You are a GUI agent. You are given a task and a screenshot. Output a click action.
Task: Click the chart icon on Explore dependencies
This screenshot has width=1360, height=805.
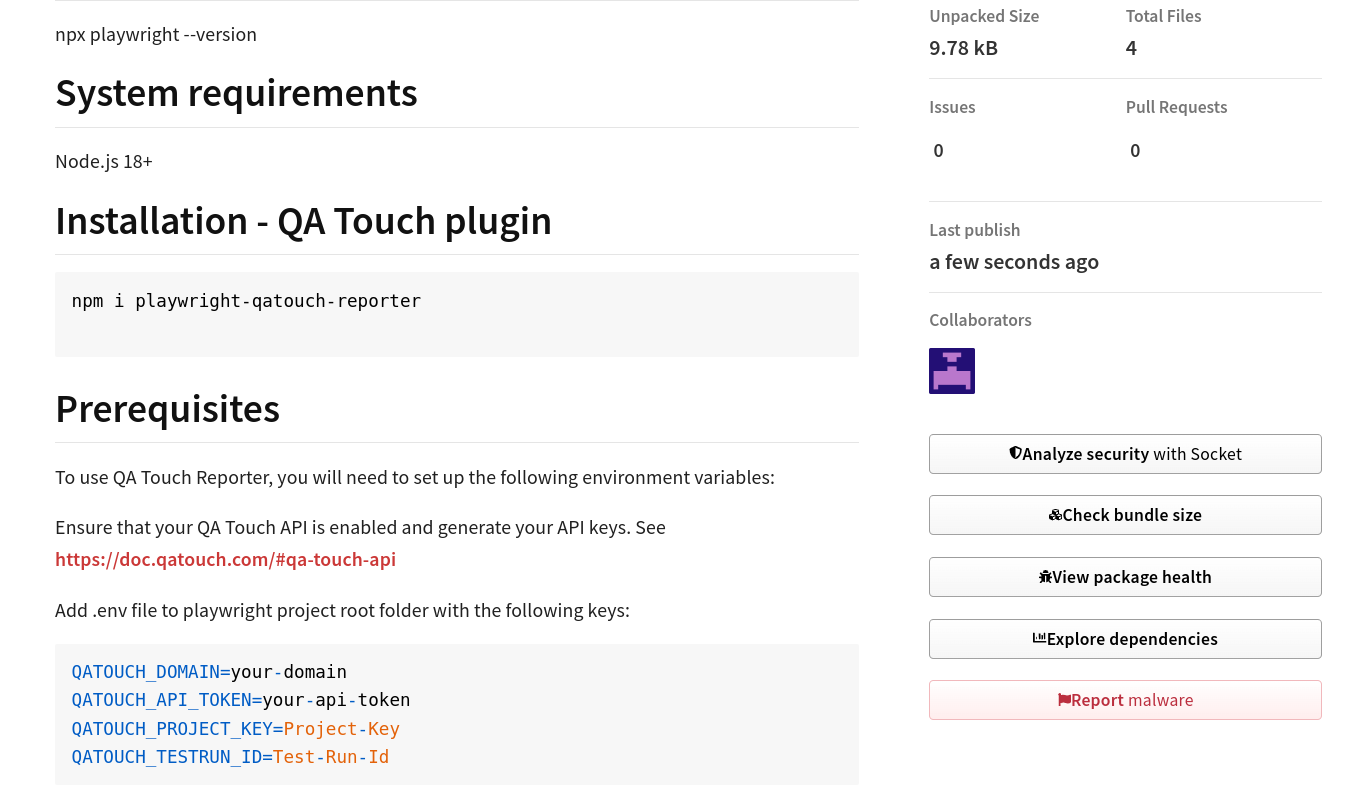pyautogui.click(x=1039, y=639)
